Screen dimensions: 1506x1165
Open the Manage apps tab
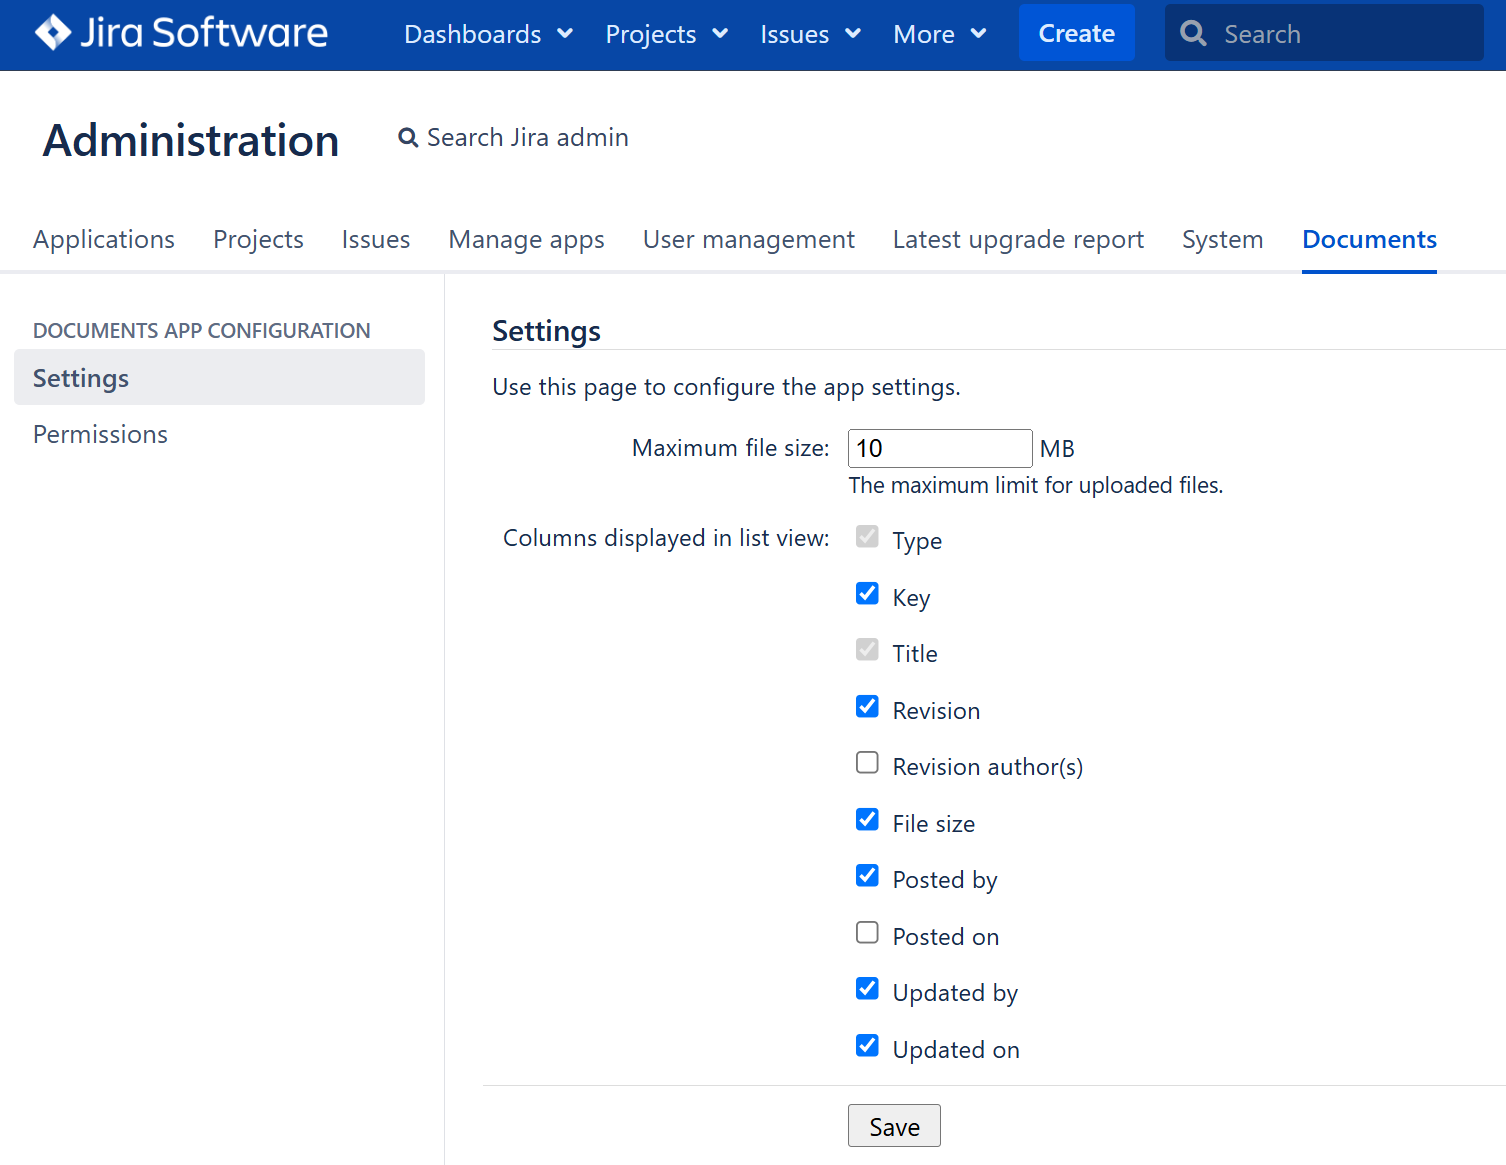point(526,239)
